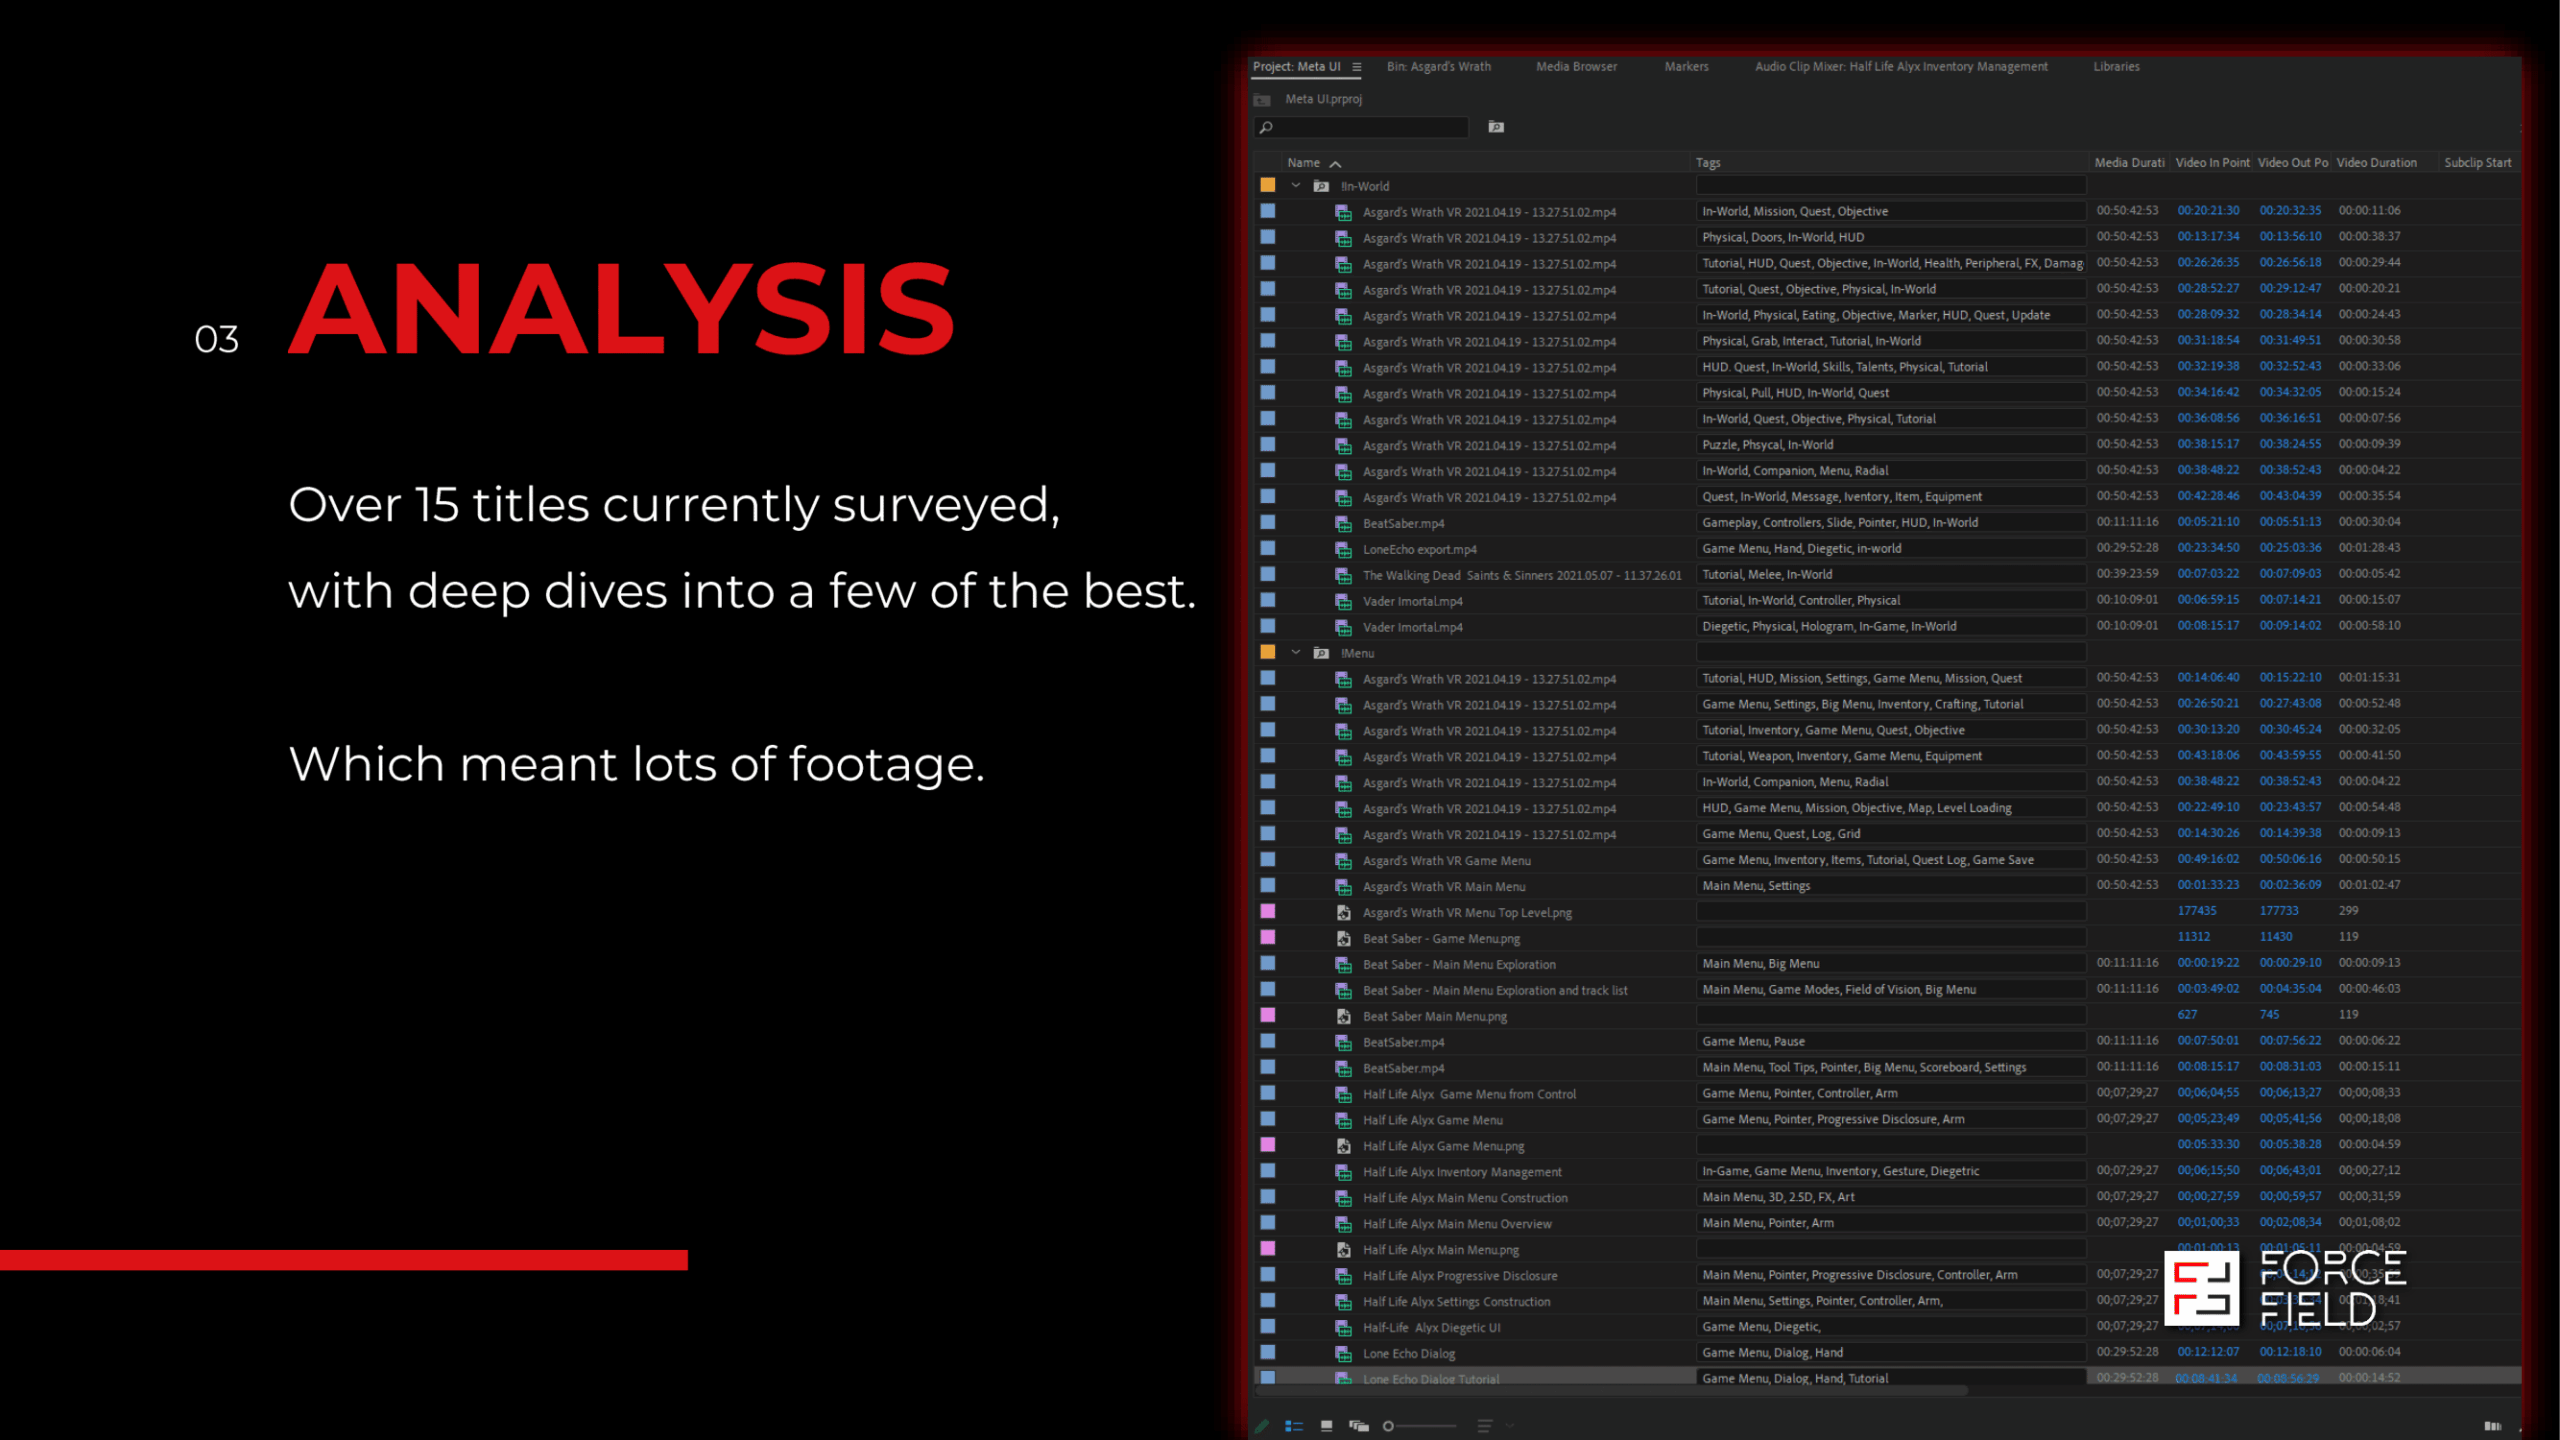Switch to Icon View
2560x1440 pixels.
(x=1326, y=1426)
